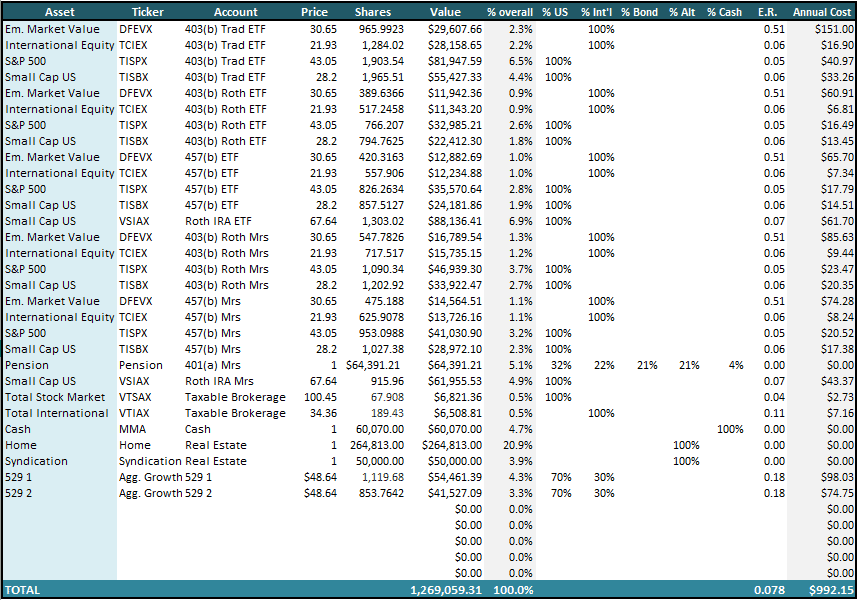Click the Total Stock Market asset cell
Viewport: 859px width, 600px height.
55,397
